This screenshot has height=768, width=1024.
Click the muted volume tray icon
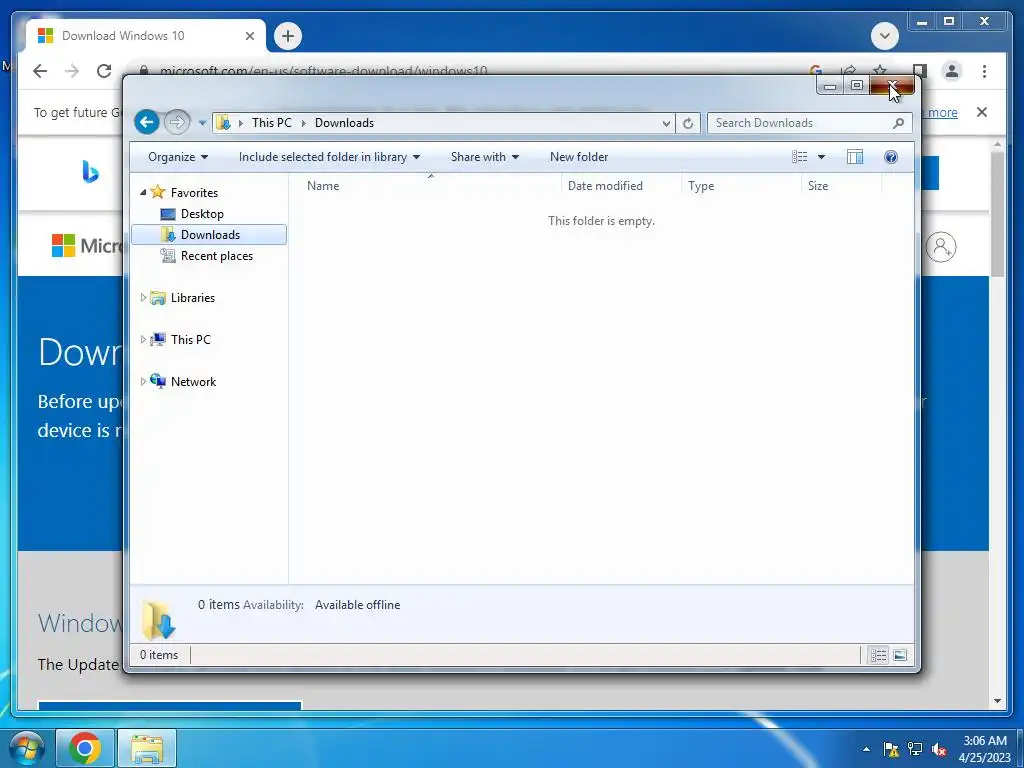(x=939, y=749)
